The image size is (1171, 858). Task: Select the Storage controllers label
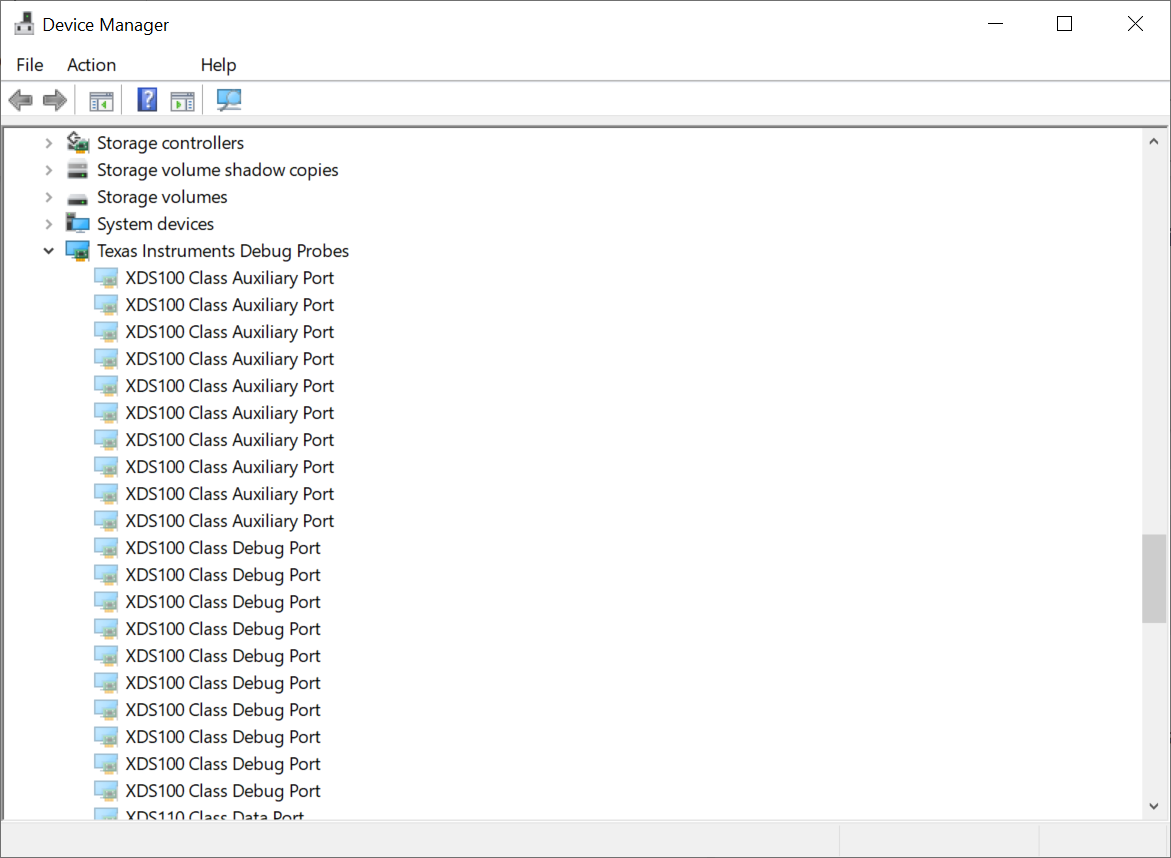[170, 143]
